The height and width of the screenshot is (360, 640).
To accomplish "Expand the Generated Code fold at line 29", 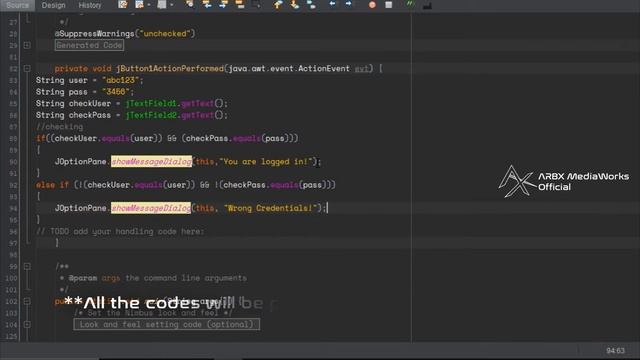I will point(27,45).
